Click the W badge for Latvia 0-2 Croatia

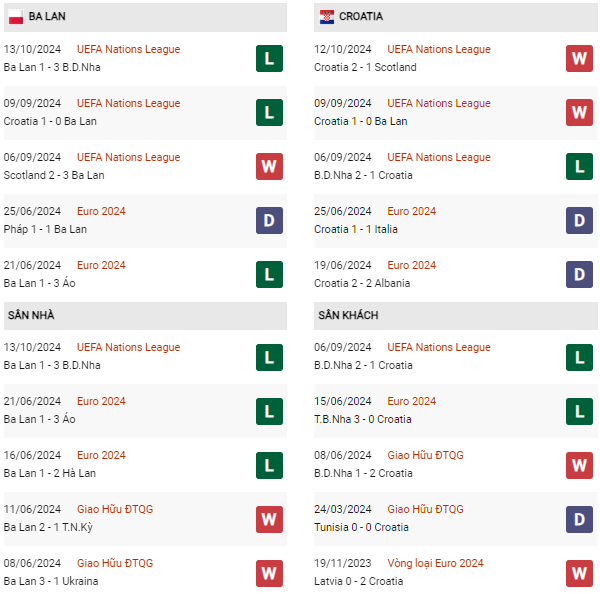tap(579, 573)
